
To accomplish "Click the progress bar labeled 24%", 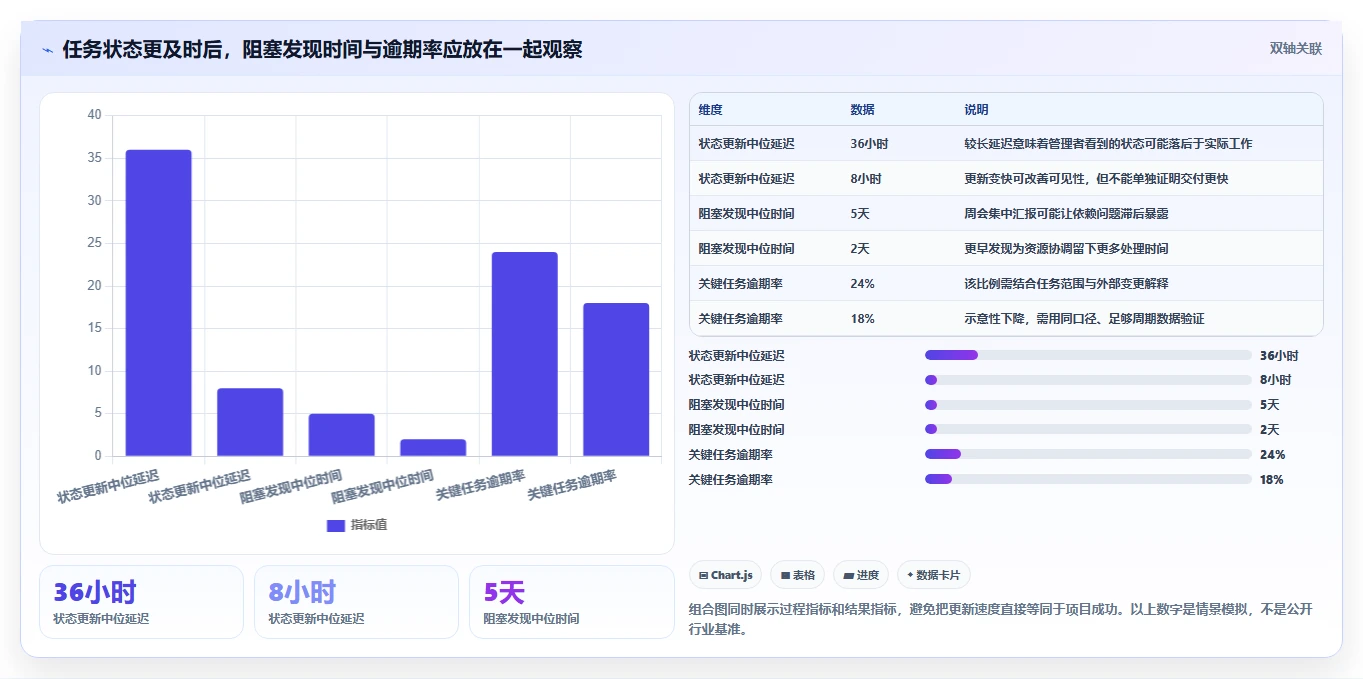I will (x=1088, y=454).
